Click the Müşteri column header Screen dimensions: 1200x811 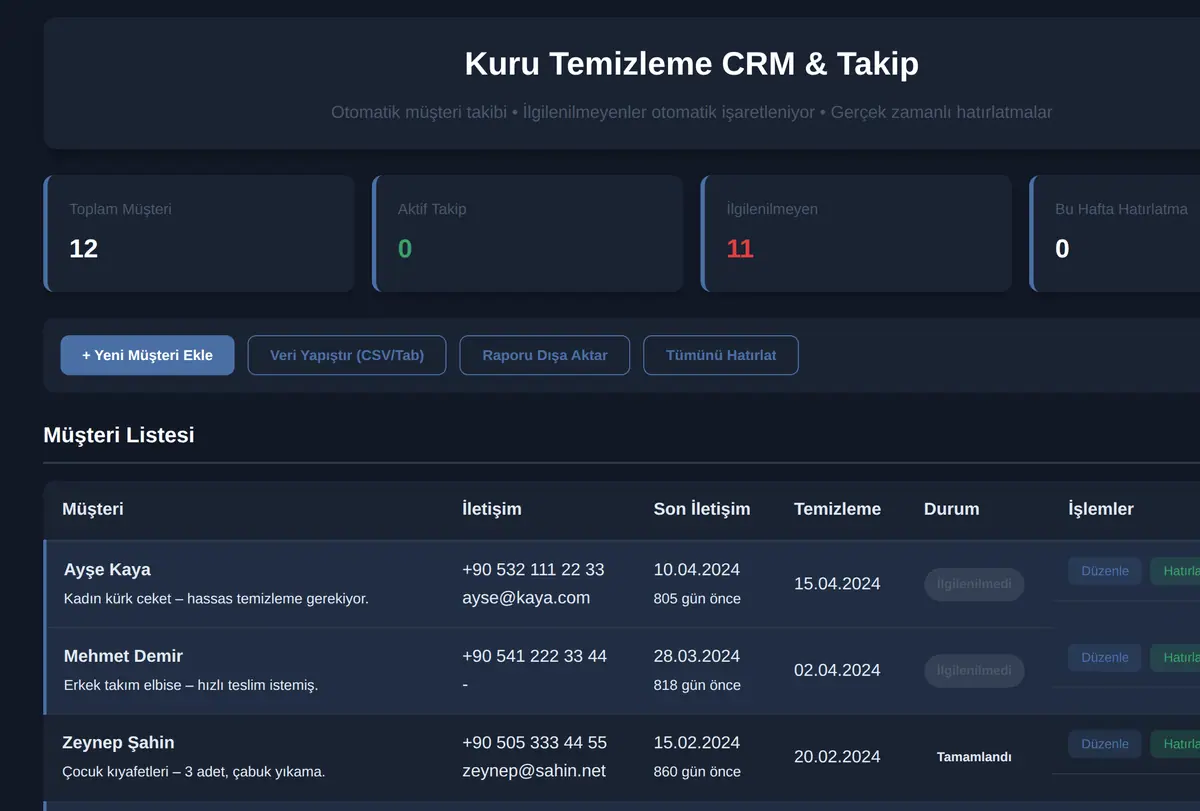coord(93,509)
